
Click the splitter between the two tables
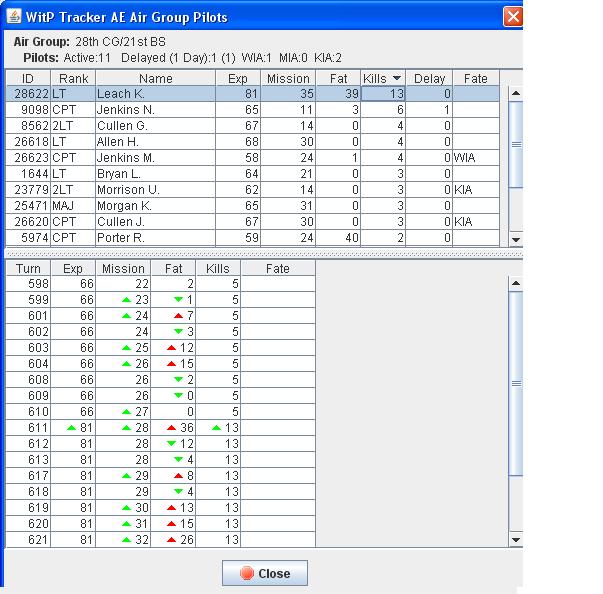click(x=263, y=254)
